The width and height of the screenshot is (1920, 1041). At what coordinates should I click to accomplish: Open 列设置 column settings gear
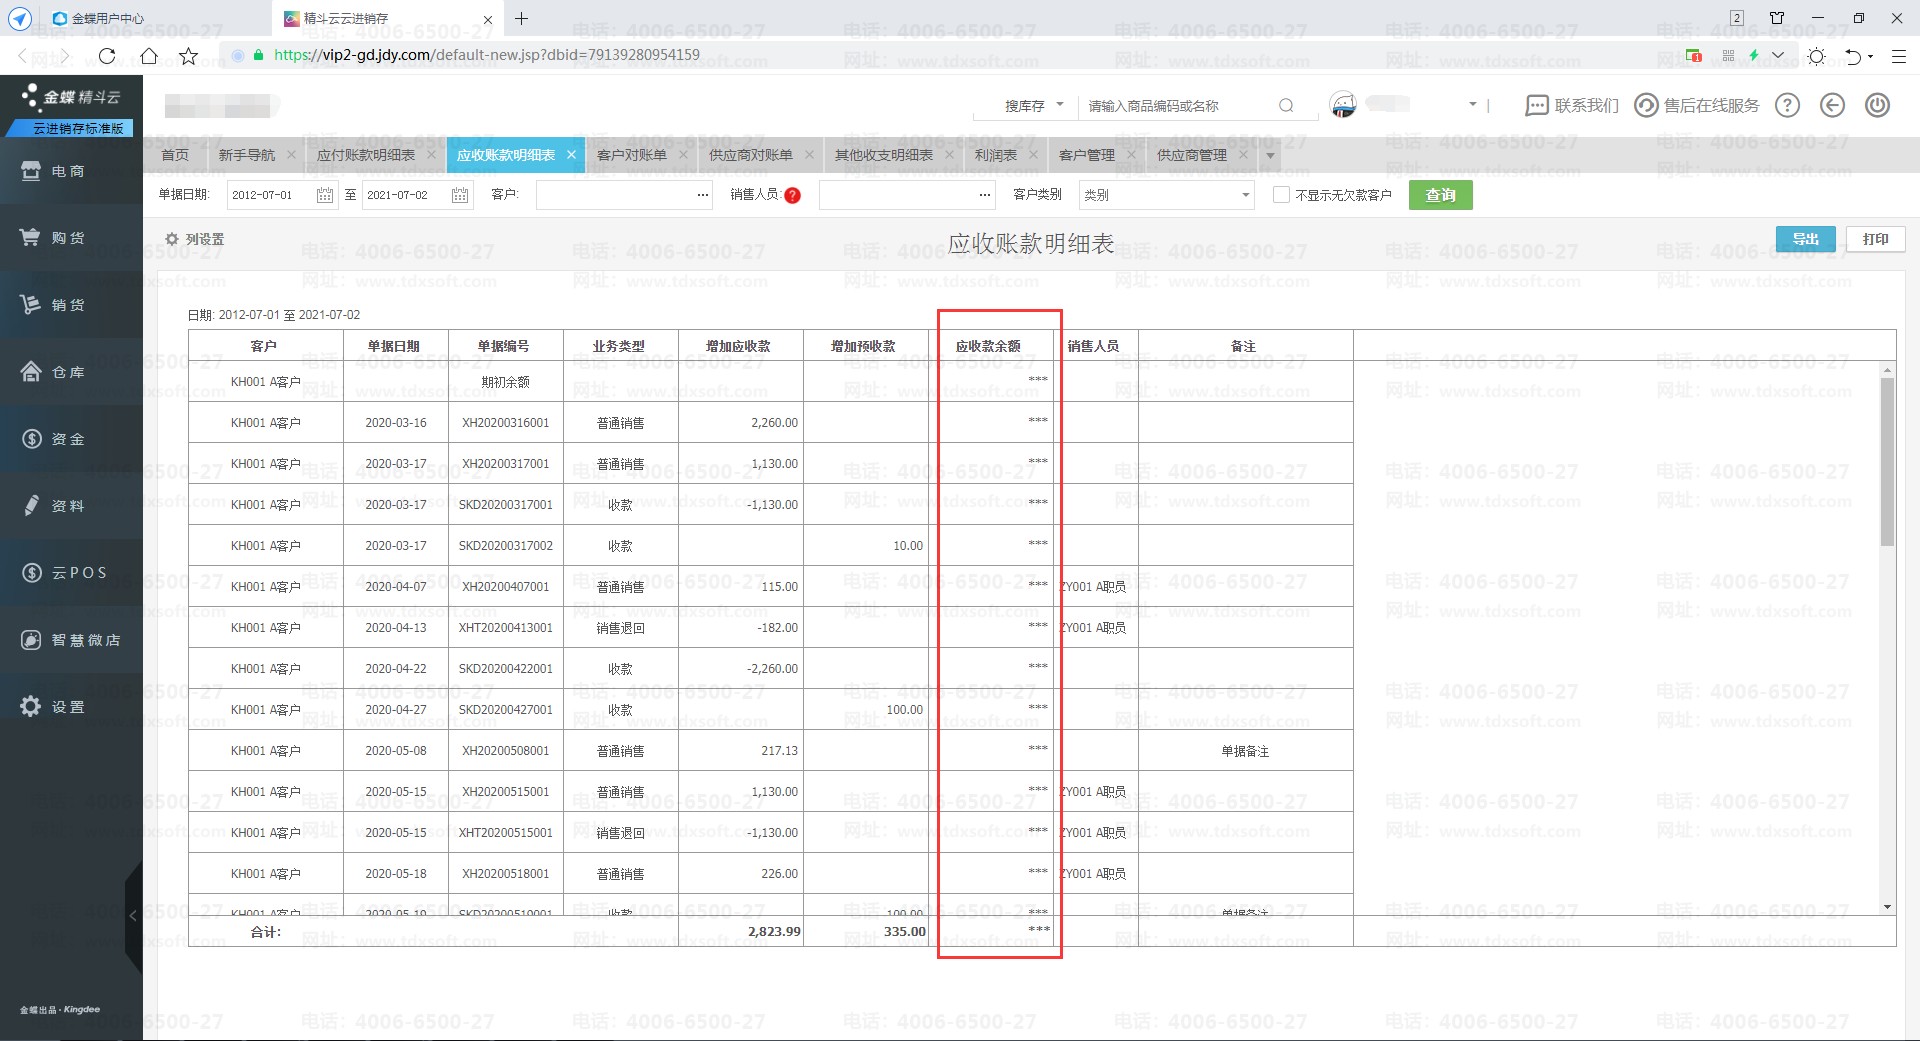click(x=171, y=239)
